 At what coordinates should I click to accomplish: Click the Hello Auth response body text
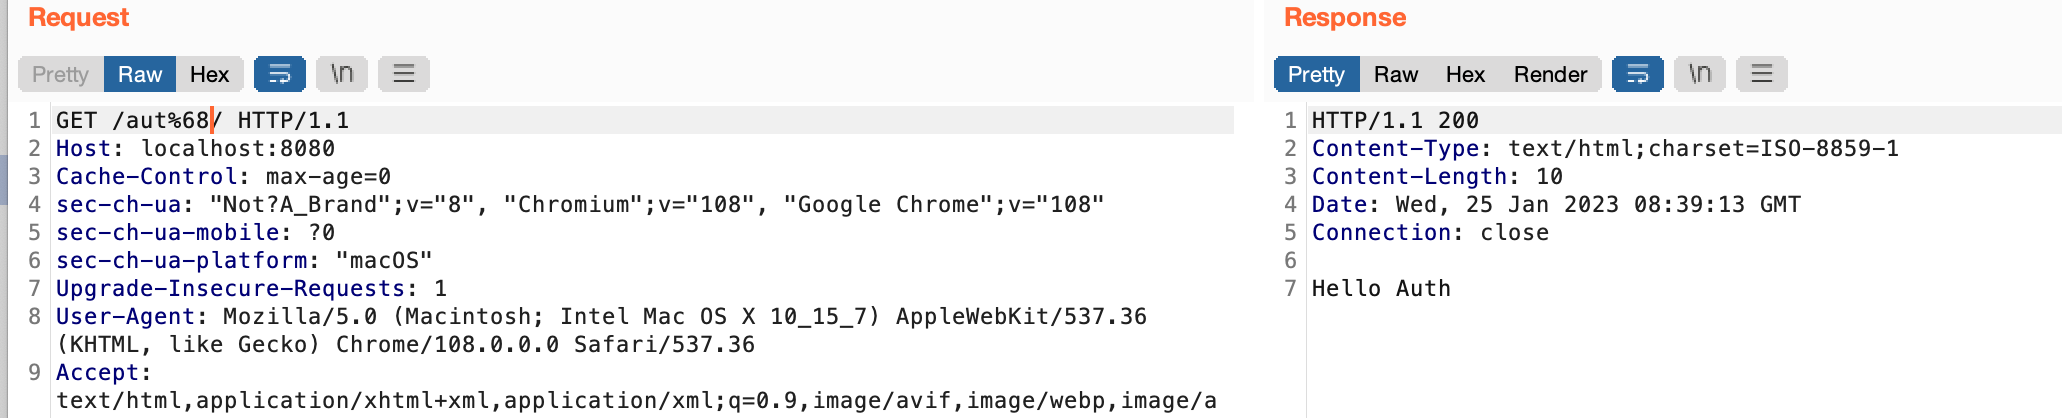[1381, 288]
